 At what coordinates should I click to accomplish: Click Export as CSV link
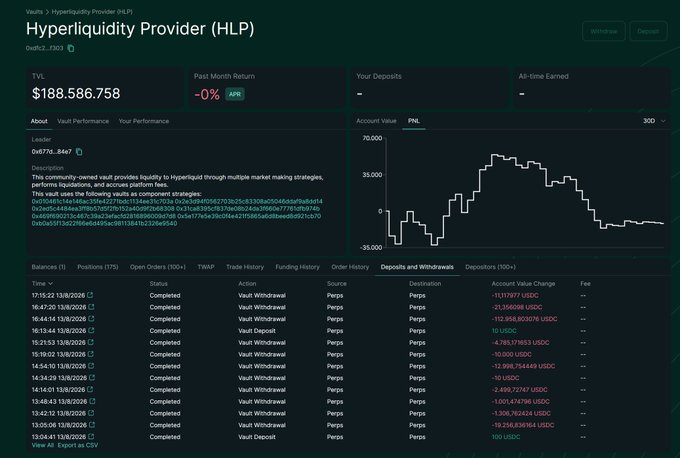(x=78, y=445)
